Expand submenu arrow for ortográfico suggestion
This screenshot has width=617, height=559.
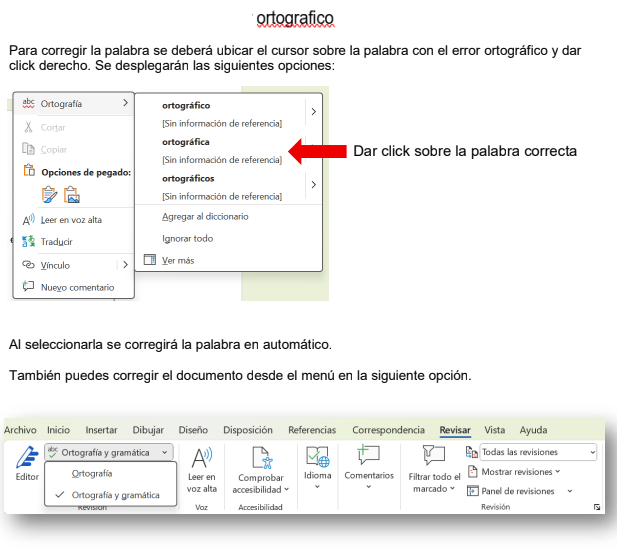pos(314,112)
